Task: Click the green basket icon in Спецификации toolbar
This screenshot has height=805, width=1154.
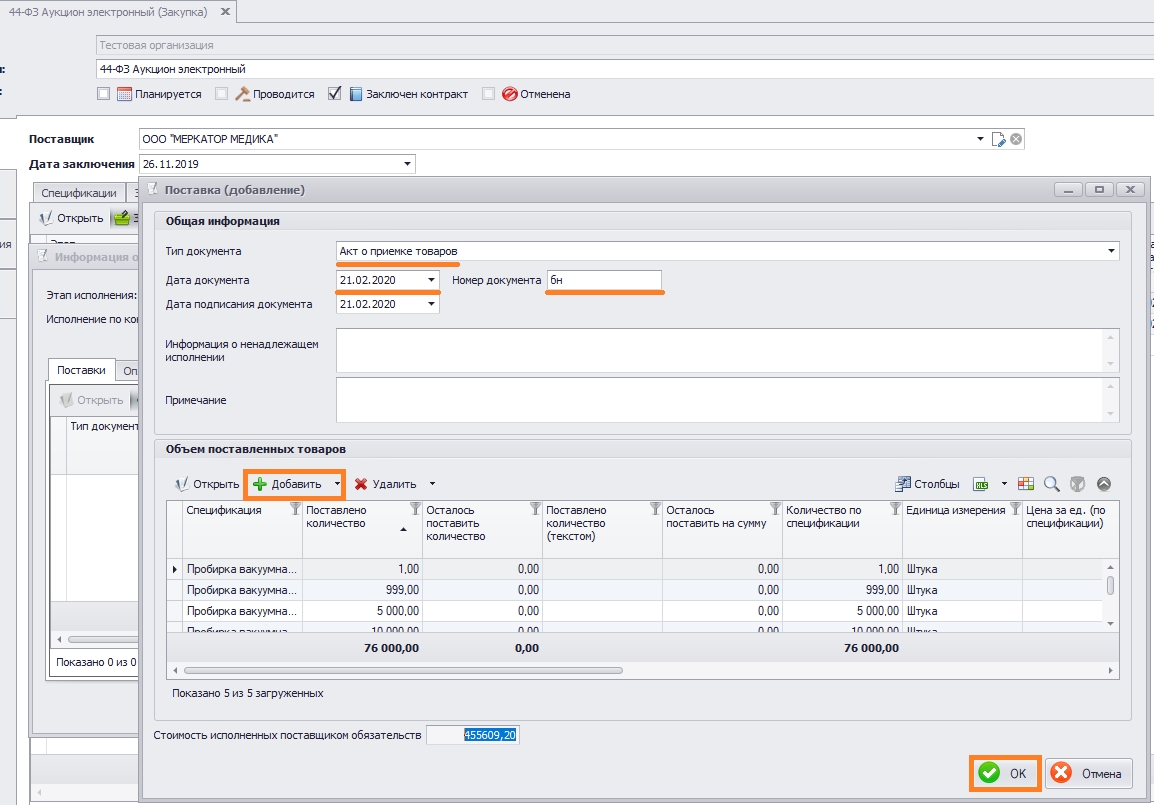Action: tap(121, 218)
